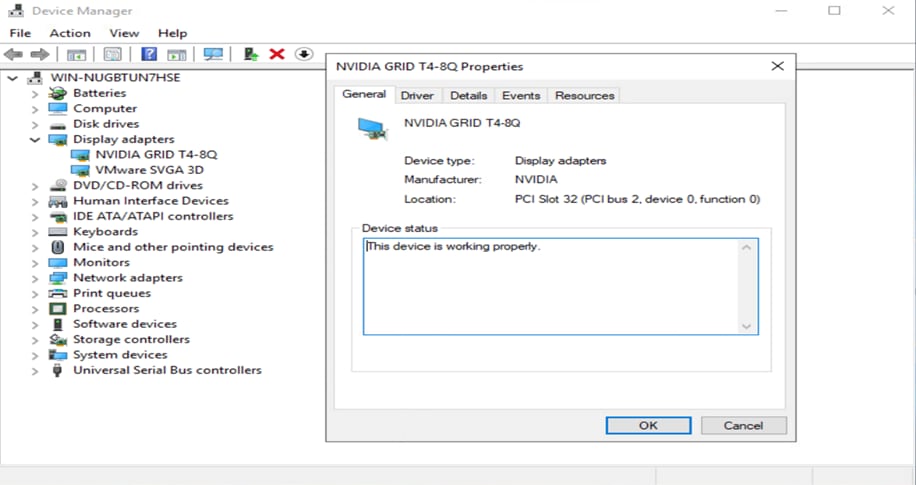
Task: Click the display adapter icon in Properties dialog
Action: 373,129
